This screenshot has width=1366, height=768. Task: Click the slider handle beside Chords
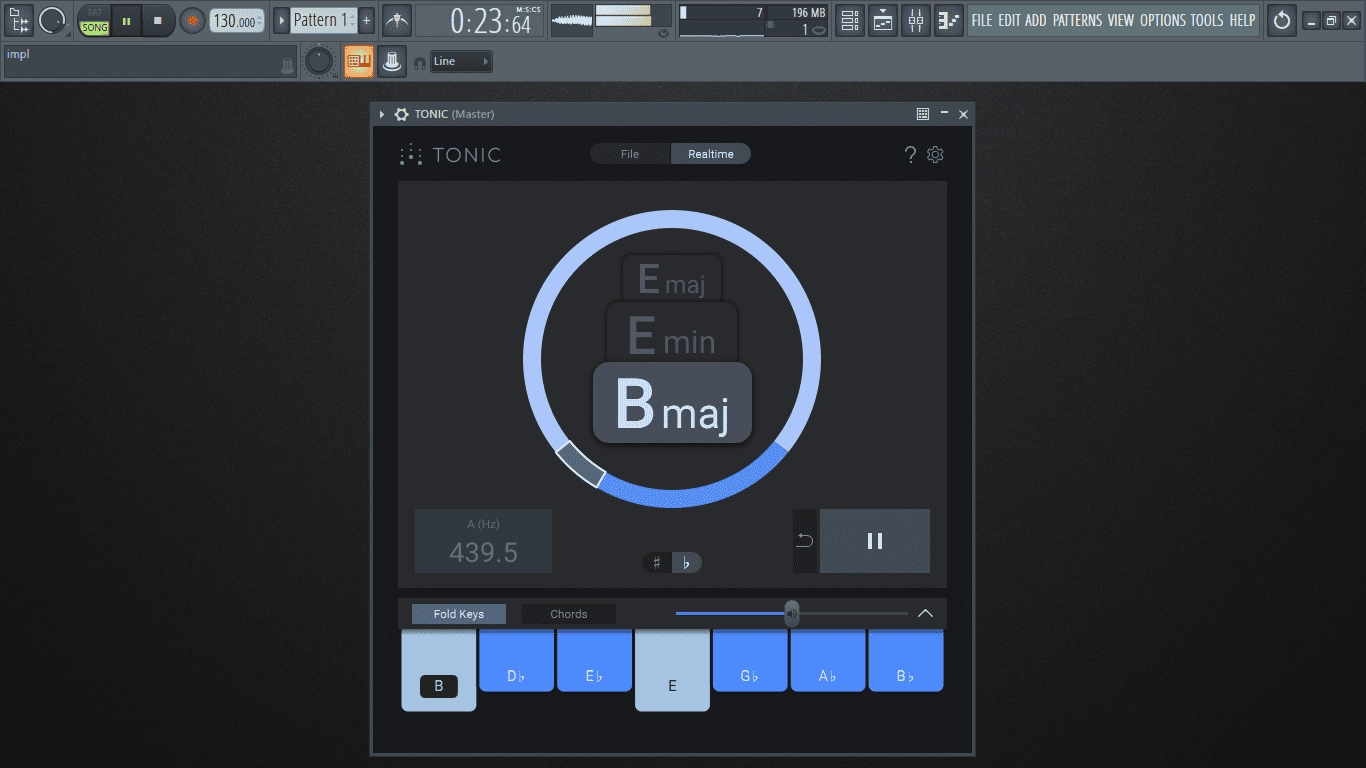(x=792, y=613)
